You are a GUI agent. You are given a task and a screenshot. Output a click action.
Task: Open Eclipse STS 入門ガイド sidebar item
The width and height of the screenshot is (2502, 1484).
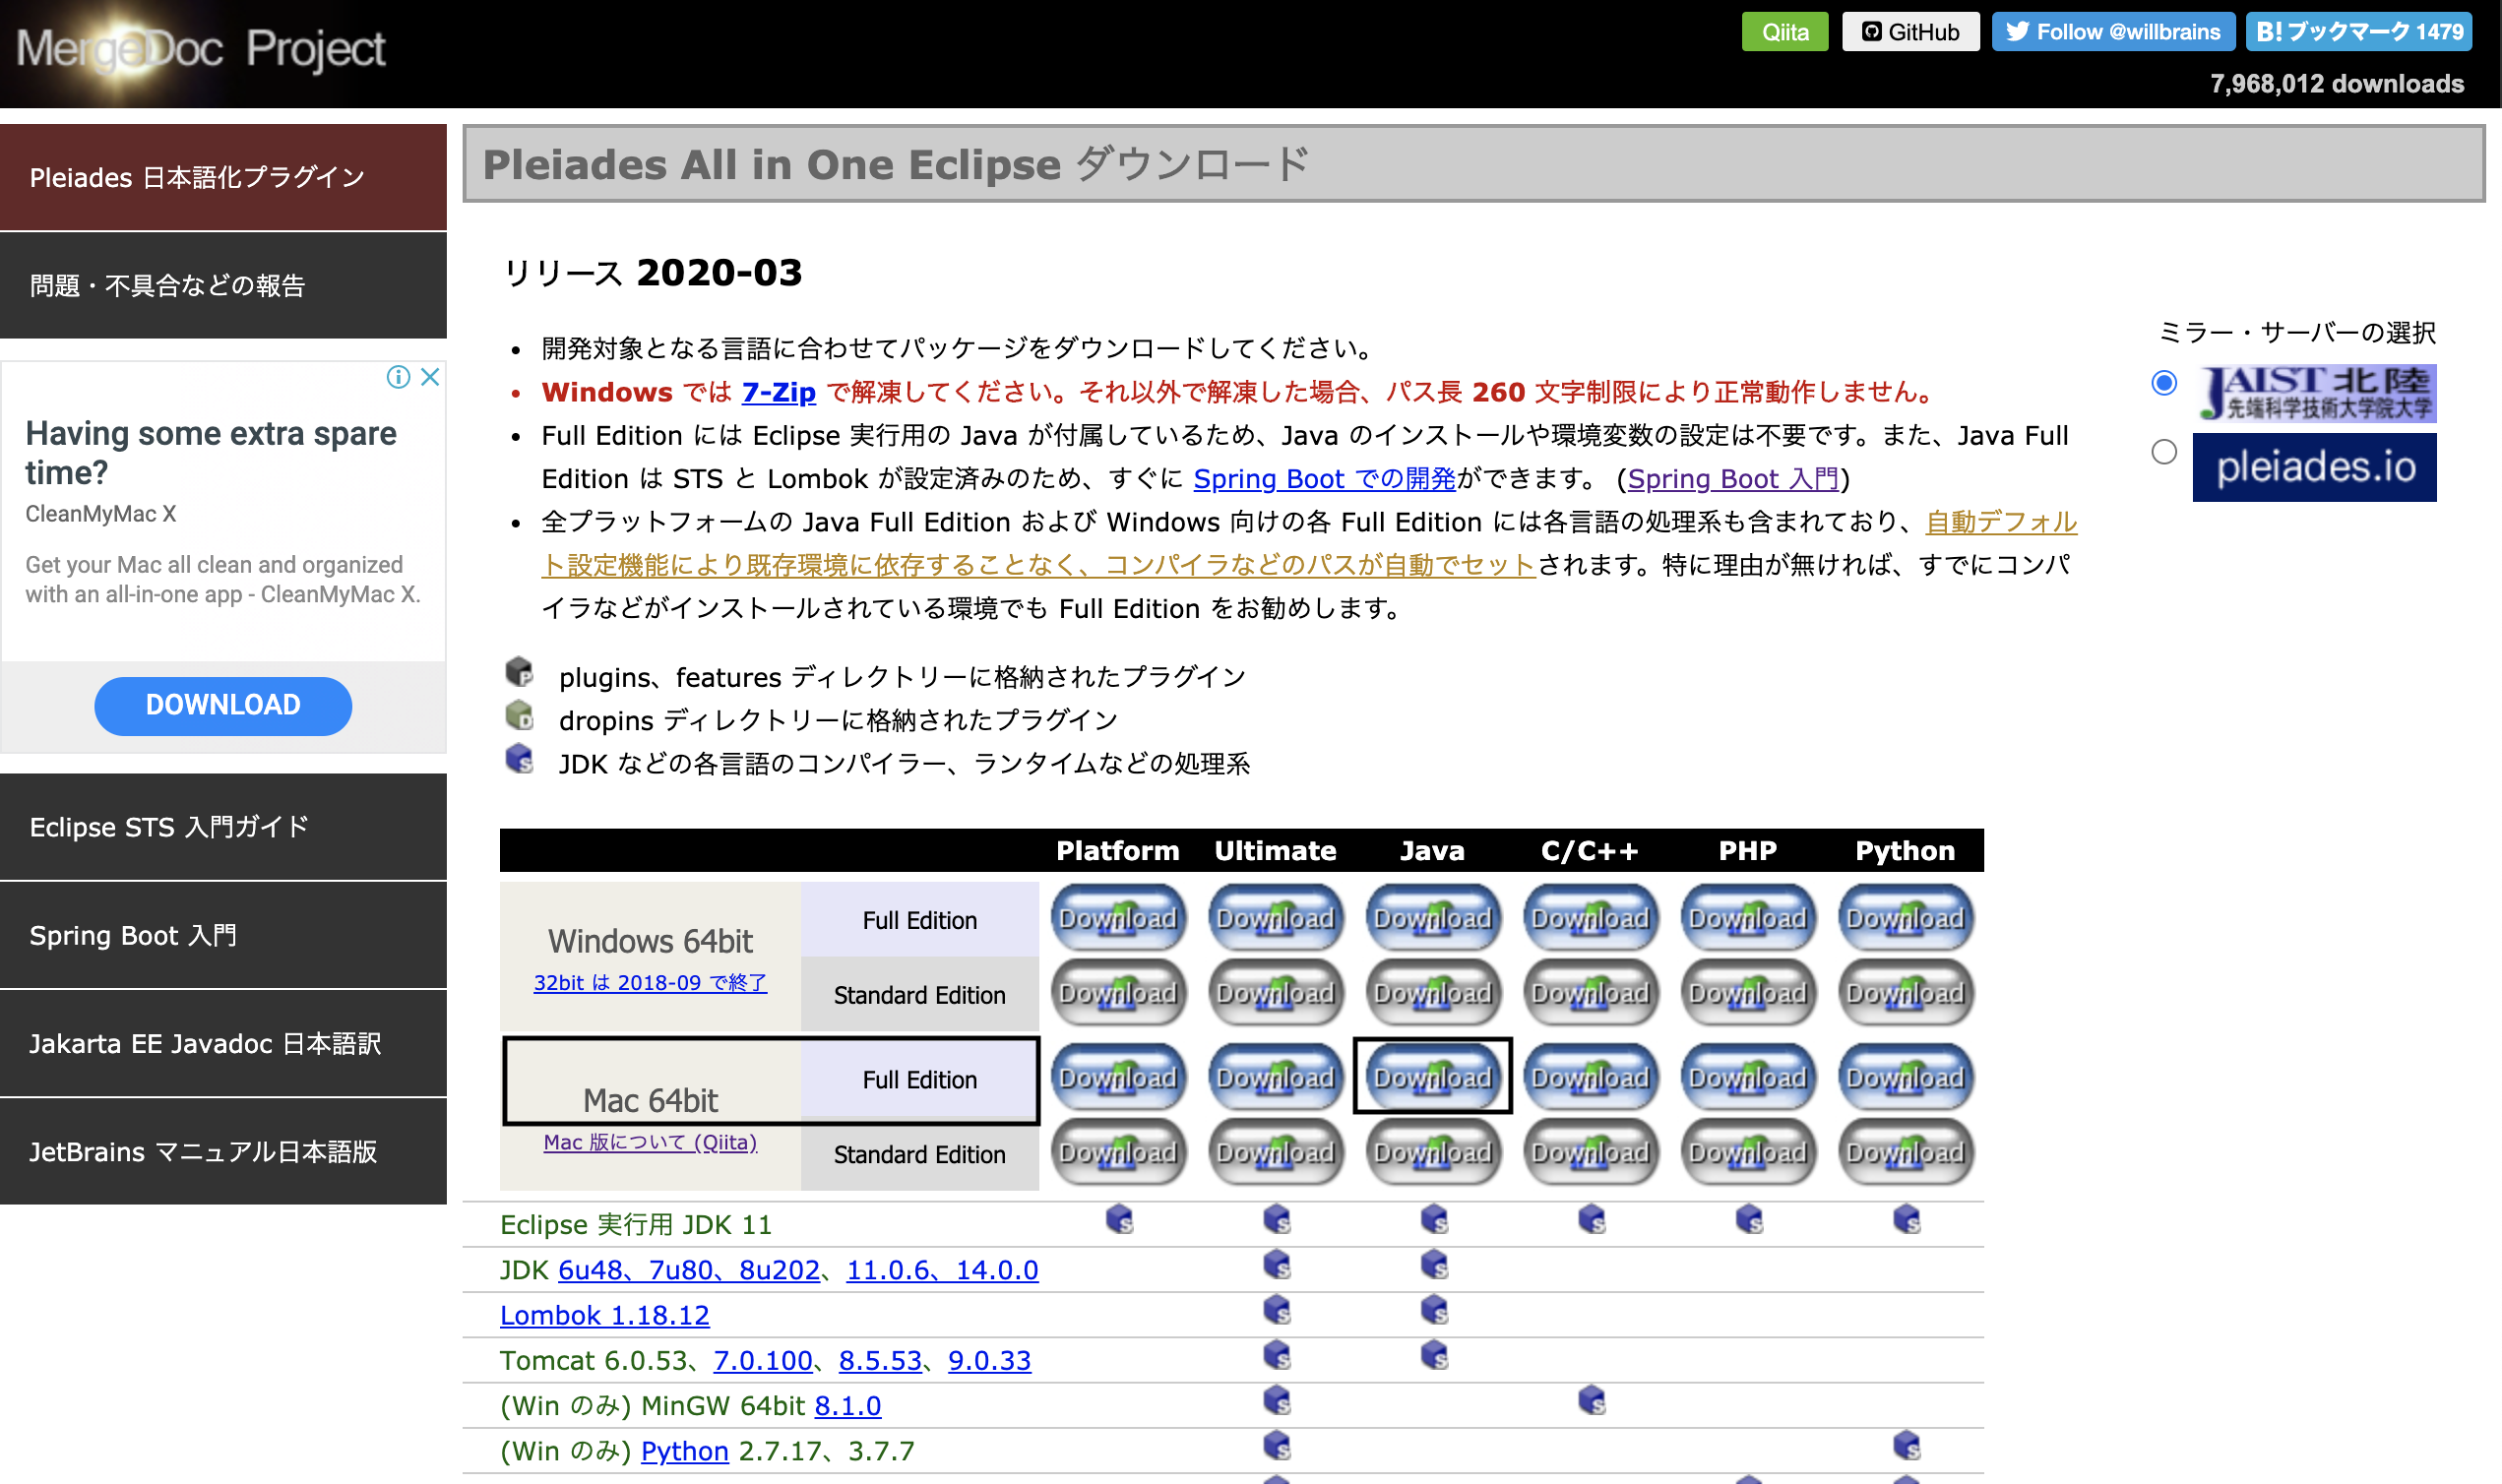click(223, 827)
